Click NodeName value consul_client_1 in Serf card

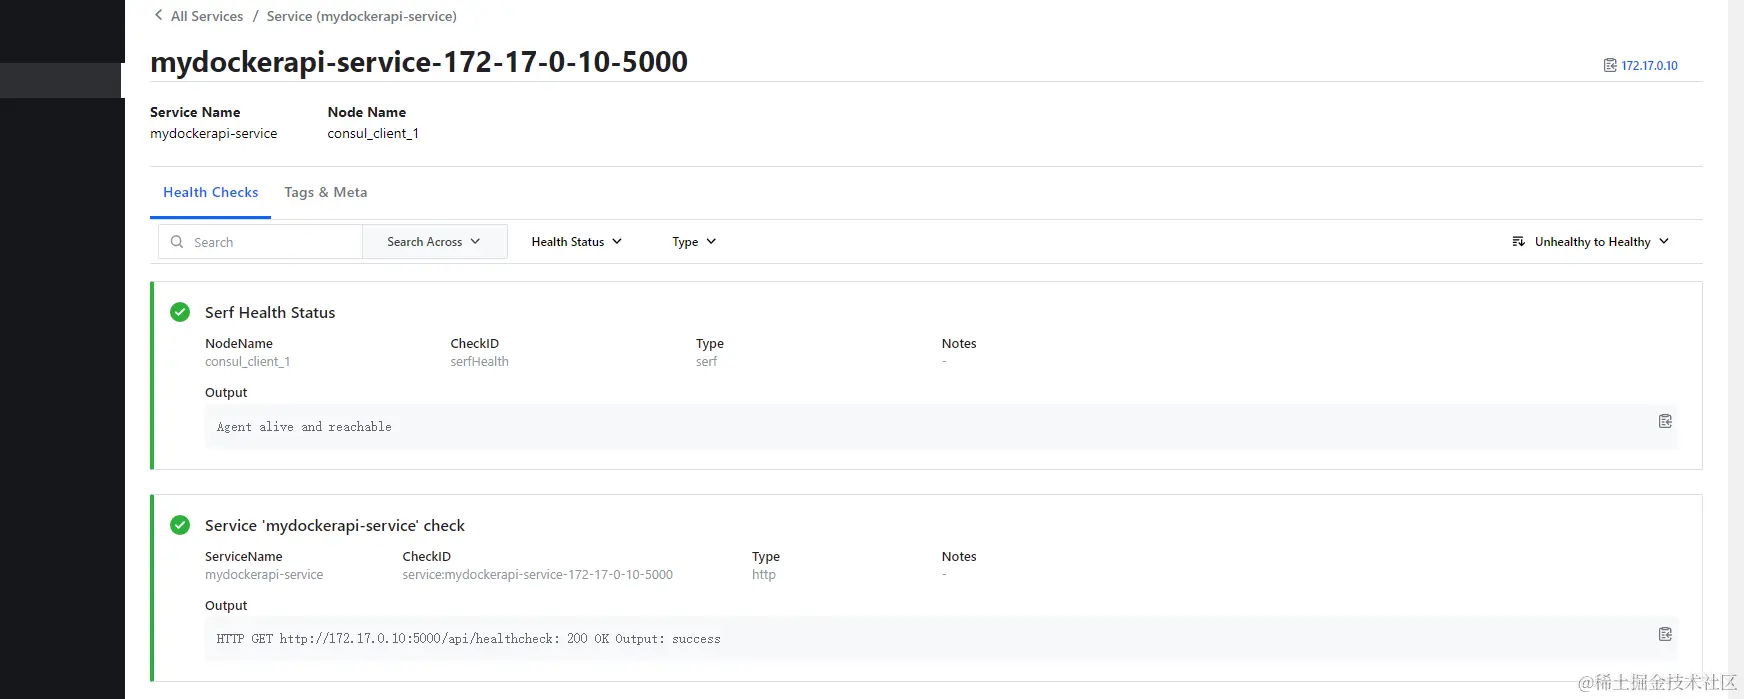pos(247,362)
